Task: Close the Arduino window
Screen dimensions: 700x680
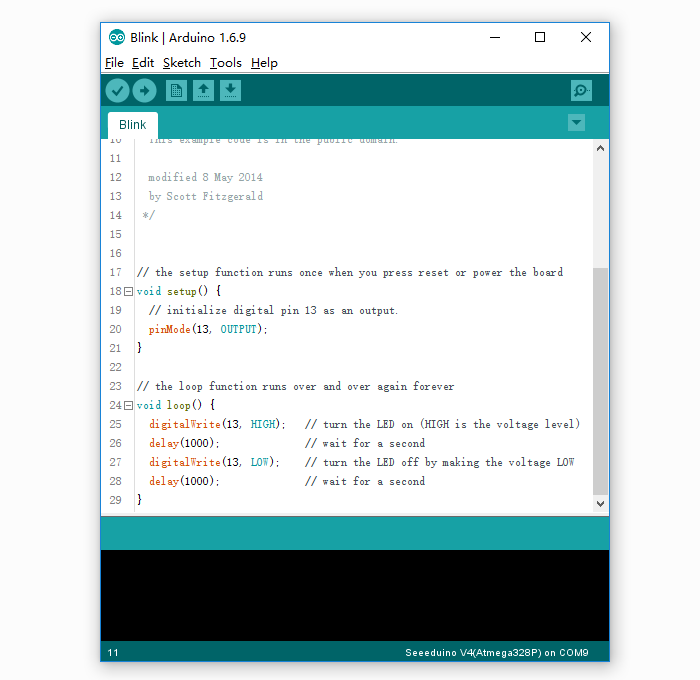Action: pyautogui.click(x=586, y=38)
